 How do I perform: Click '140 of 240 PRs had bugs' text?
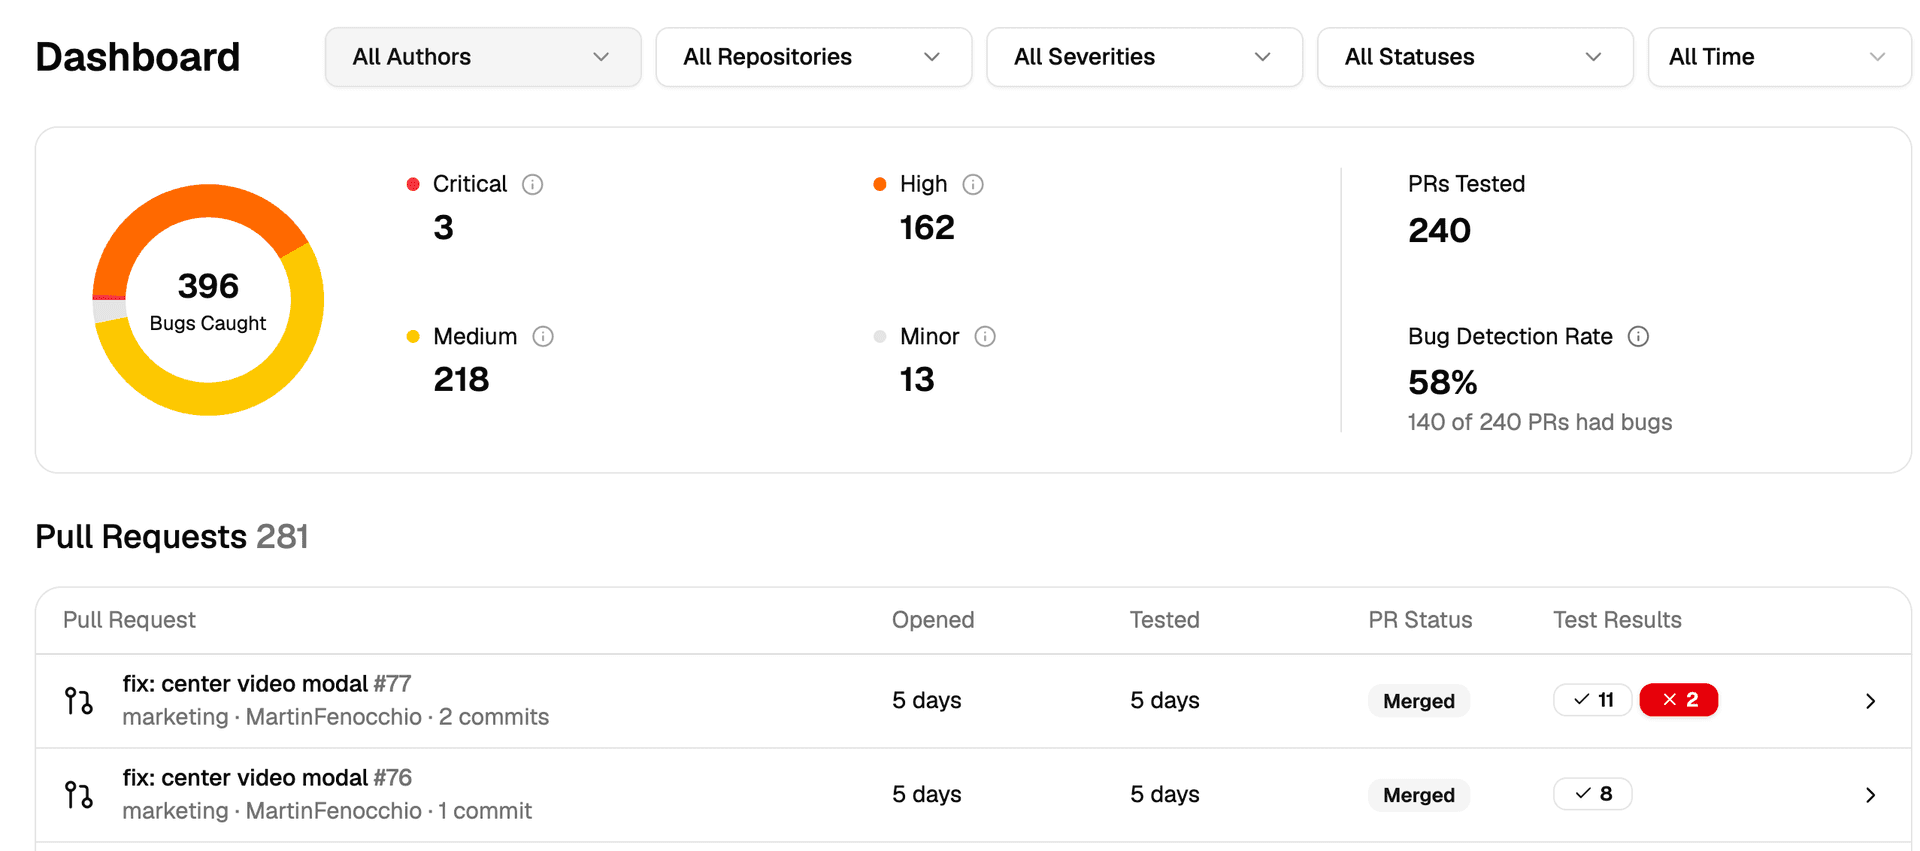[x=1540, y=422]
